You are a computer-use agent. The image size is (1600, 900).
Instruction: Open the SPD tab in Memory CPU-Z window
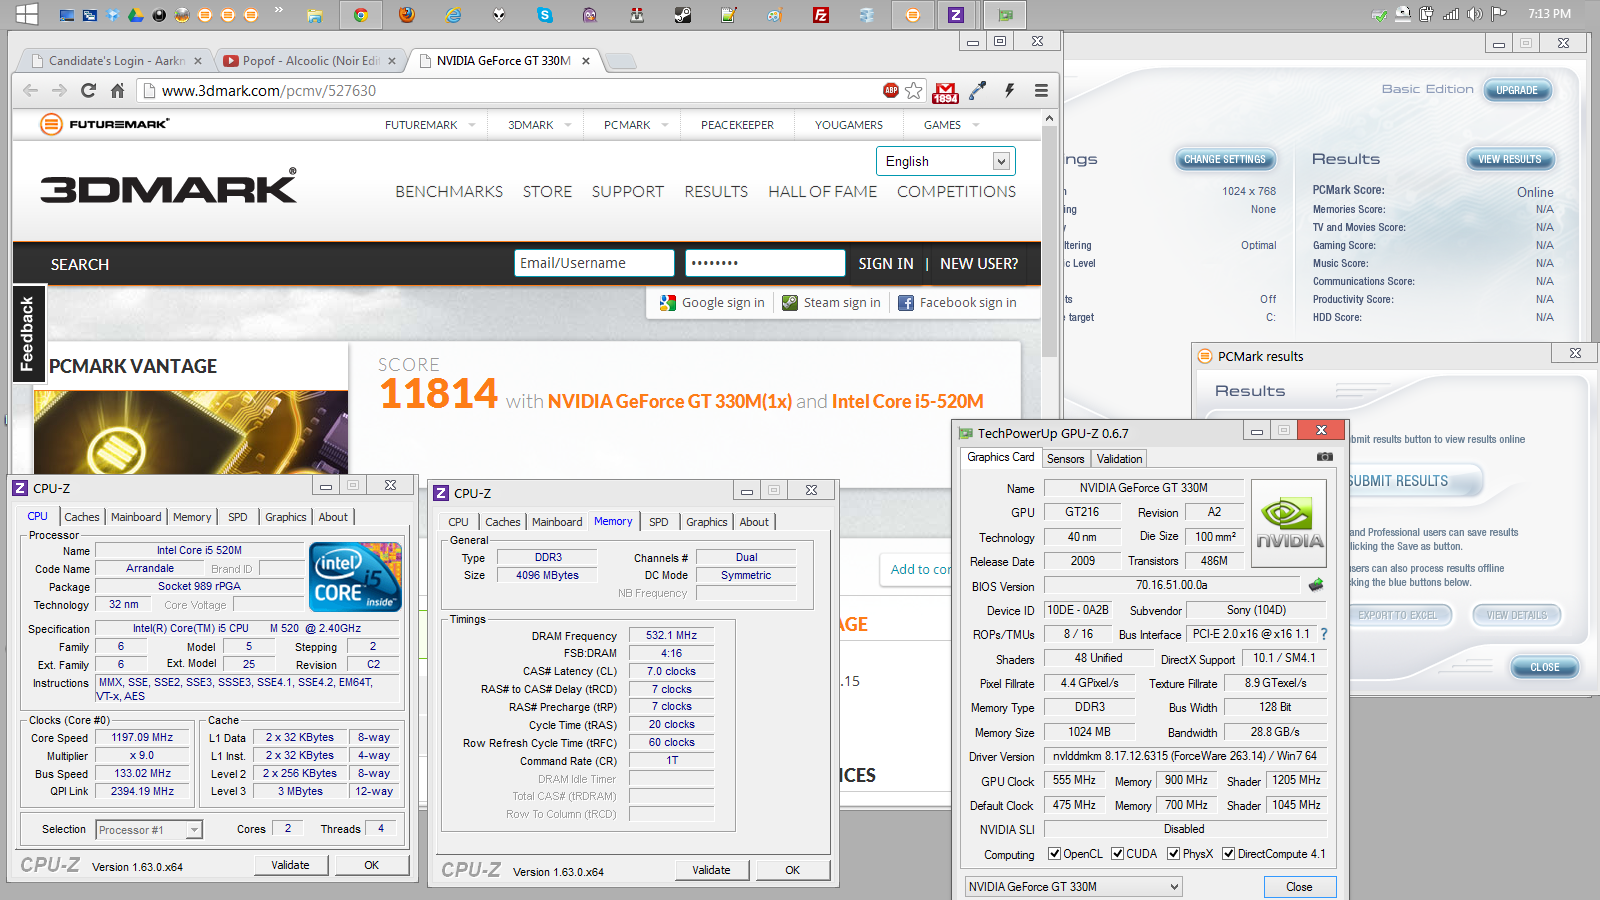pos(658,522)
